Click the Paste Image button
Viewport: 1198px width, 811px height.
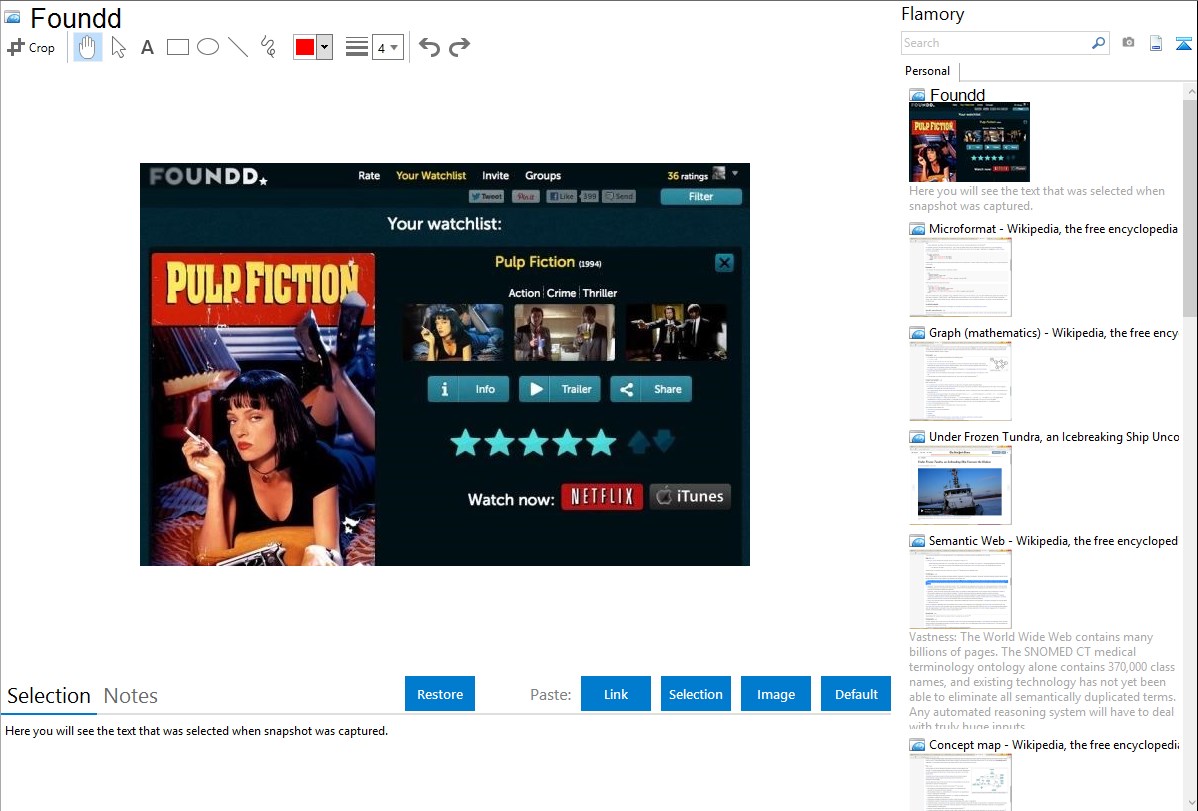click(775, 693)
